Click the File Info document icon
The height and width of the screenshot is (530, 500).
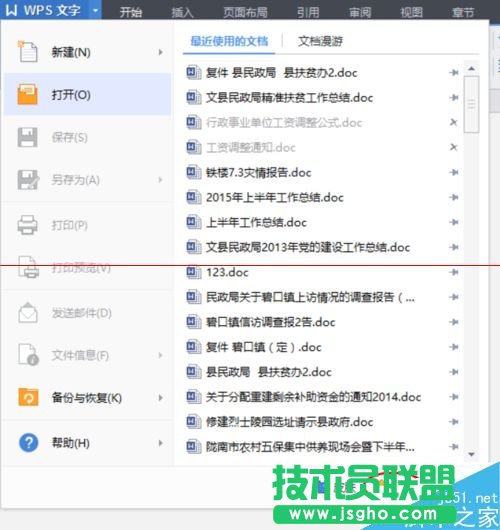28,355
